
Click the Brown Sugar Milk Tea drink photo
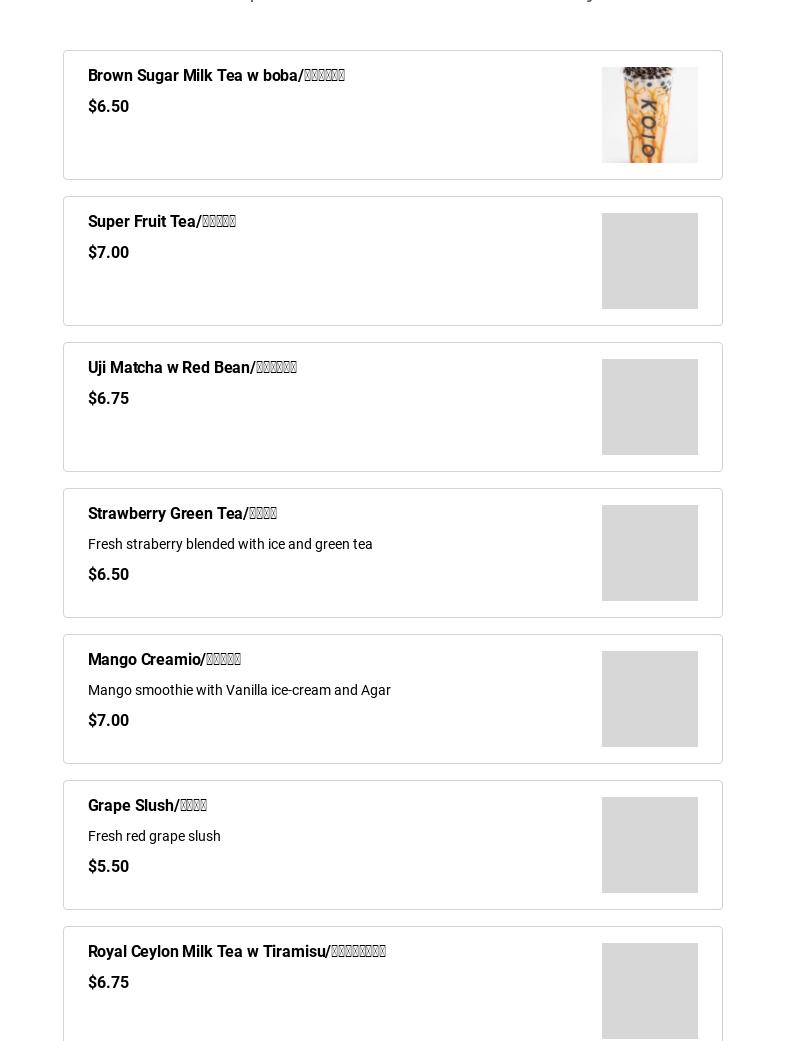(x=649, y=115)
